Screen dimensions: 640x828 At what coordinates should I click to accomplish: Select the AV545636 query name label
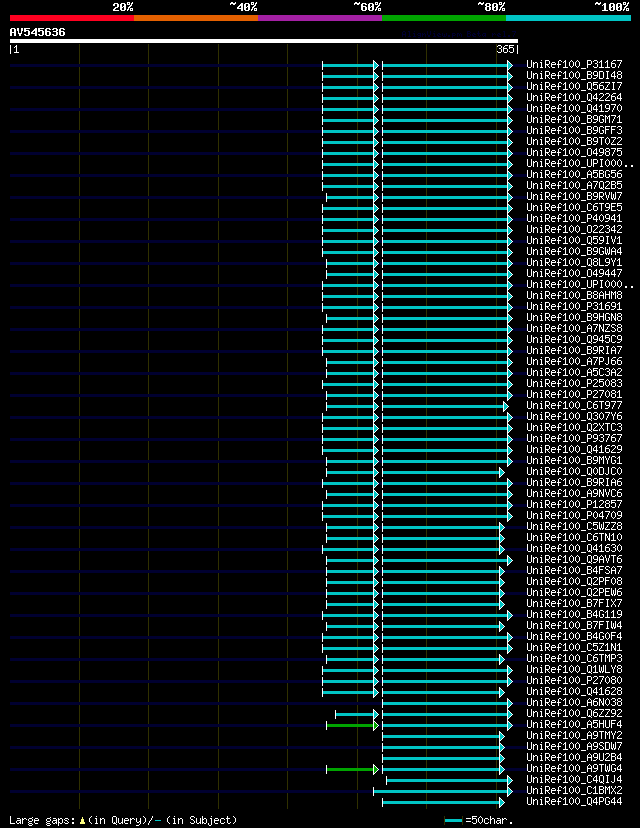click(37, 32)
